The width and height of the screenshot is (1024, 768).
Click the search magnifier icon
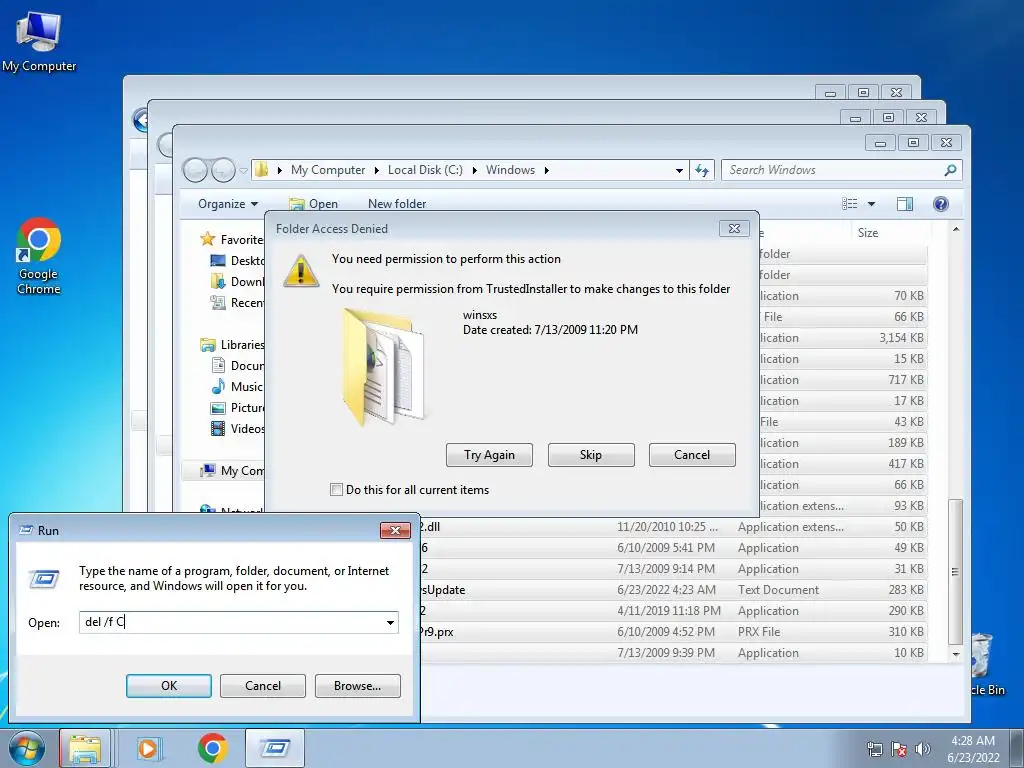click(950, 170)
